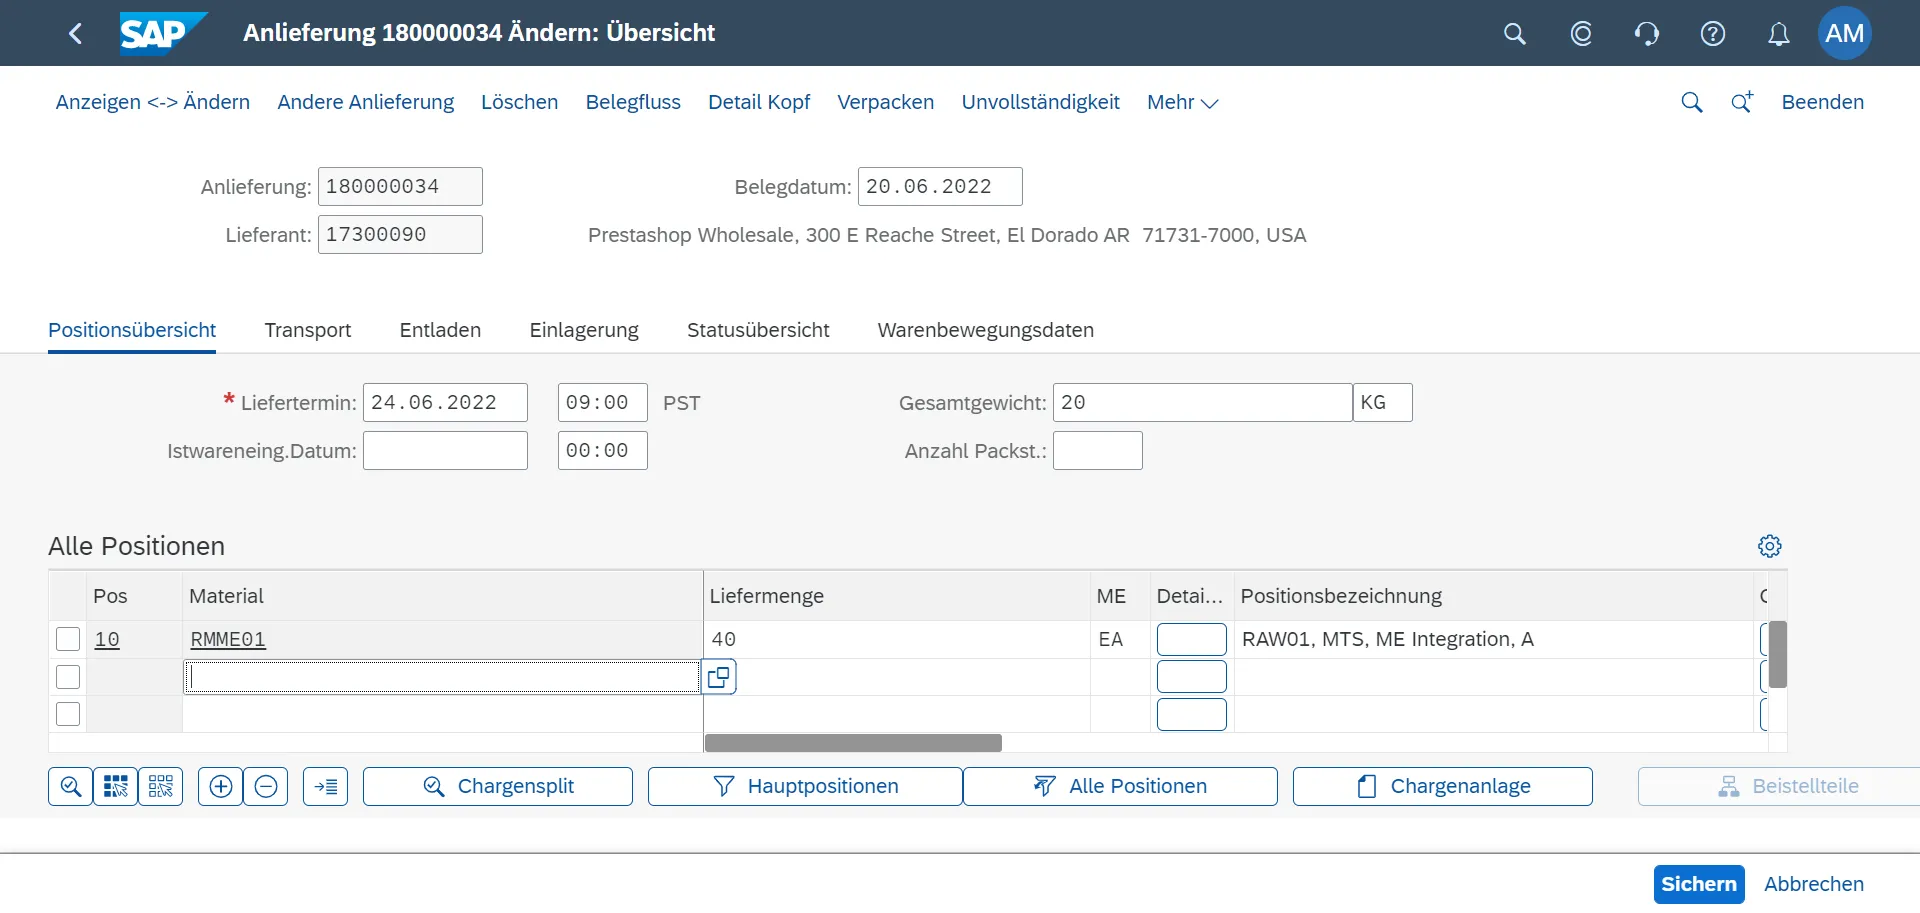Select checkbox of the third table row

68,714
